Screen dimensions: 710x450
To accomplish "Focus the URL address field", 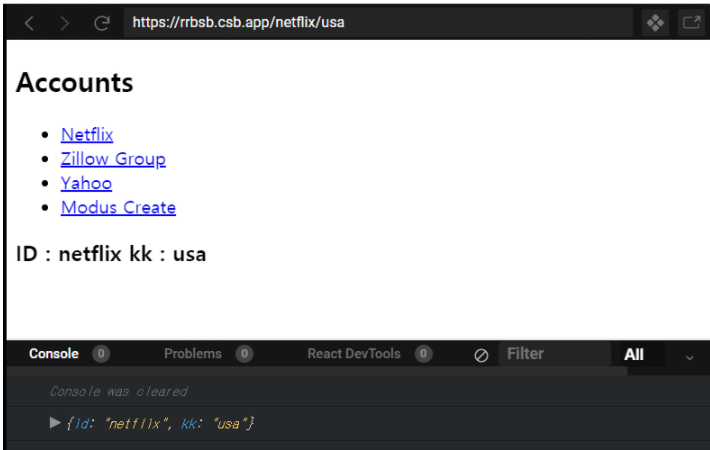I will pyautogui.click(x=378, y=22).
